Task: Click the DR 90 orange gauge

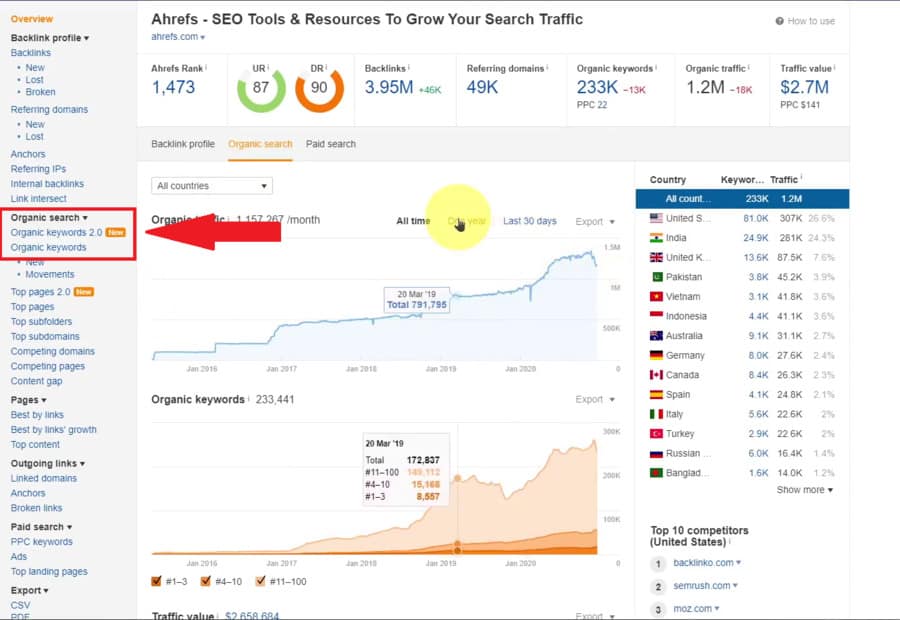Action: 319,88
